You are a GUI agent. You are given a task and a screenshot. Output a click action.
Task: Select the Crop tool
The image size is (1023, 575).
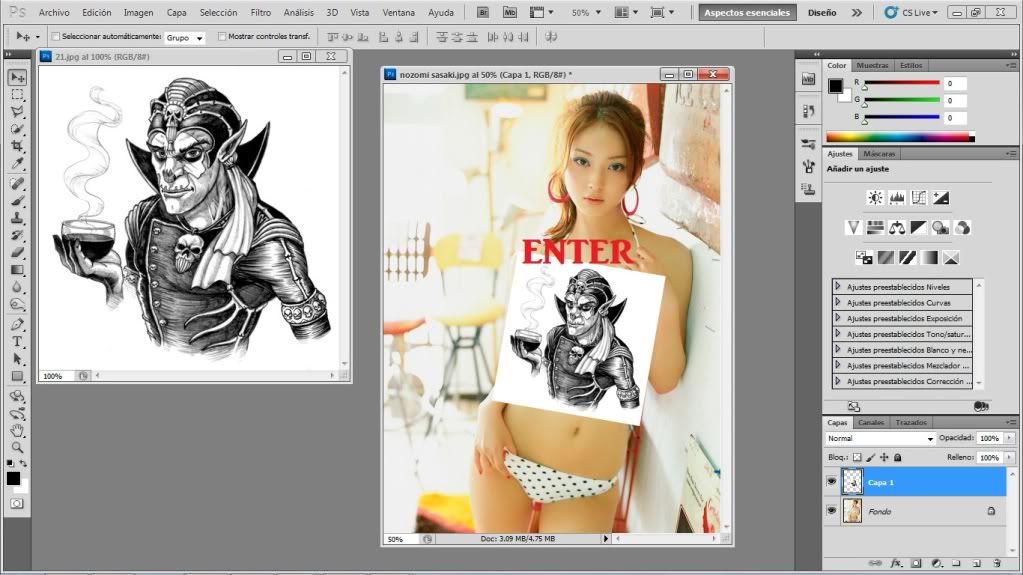[17, 146]
